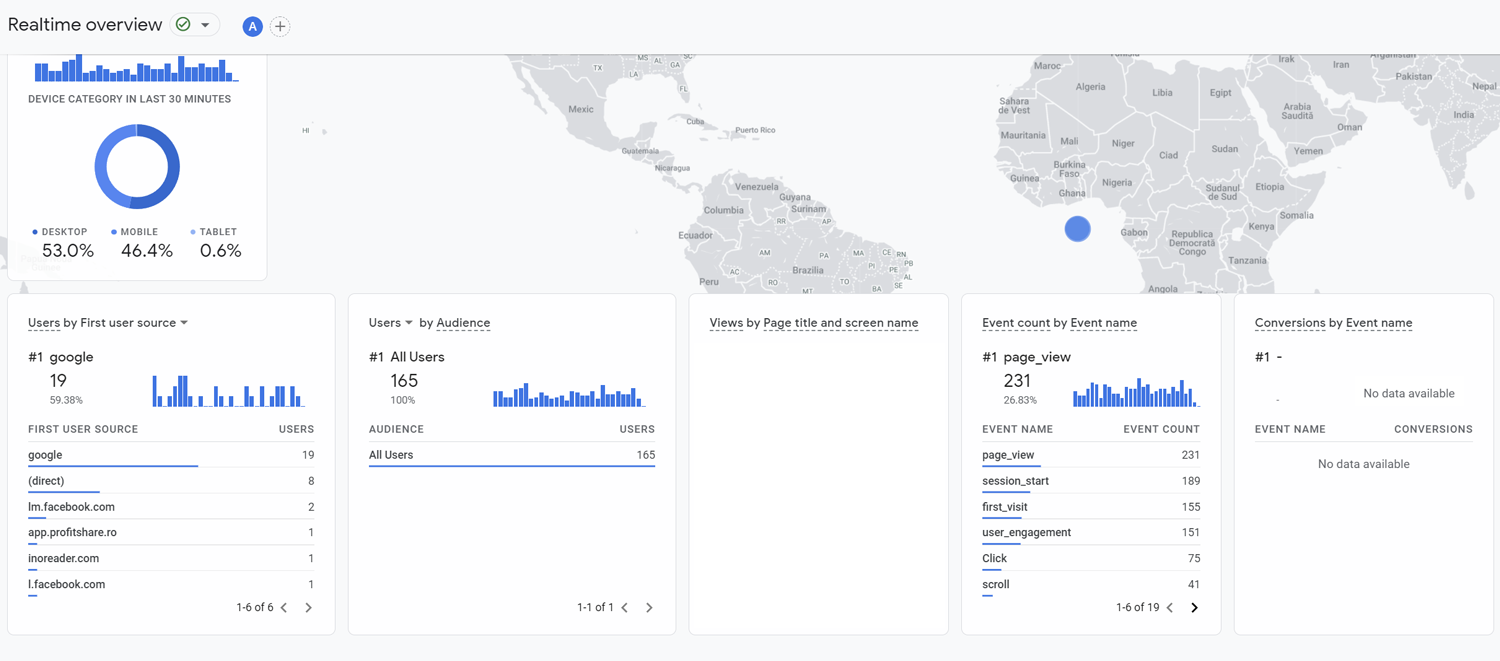Screen dimensions: 1500x661
Task: Select the blue user bubble on the map
Action: tap(1077, 229)
